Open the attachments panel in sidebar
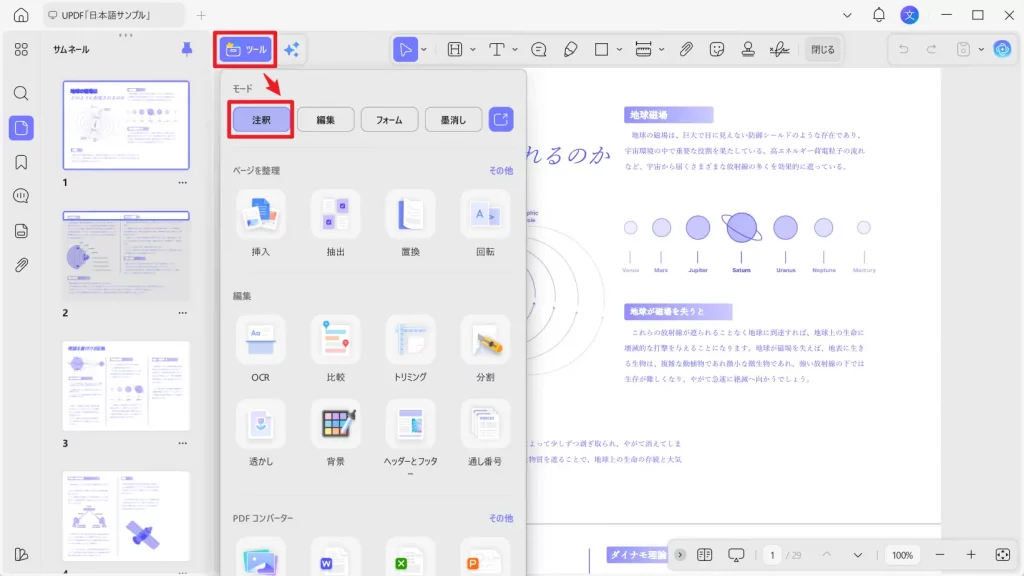1024x576 pixels. (x=21, y=265)
